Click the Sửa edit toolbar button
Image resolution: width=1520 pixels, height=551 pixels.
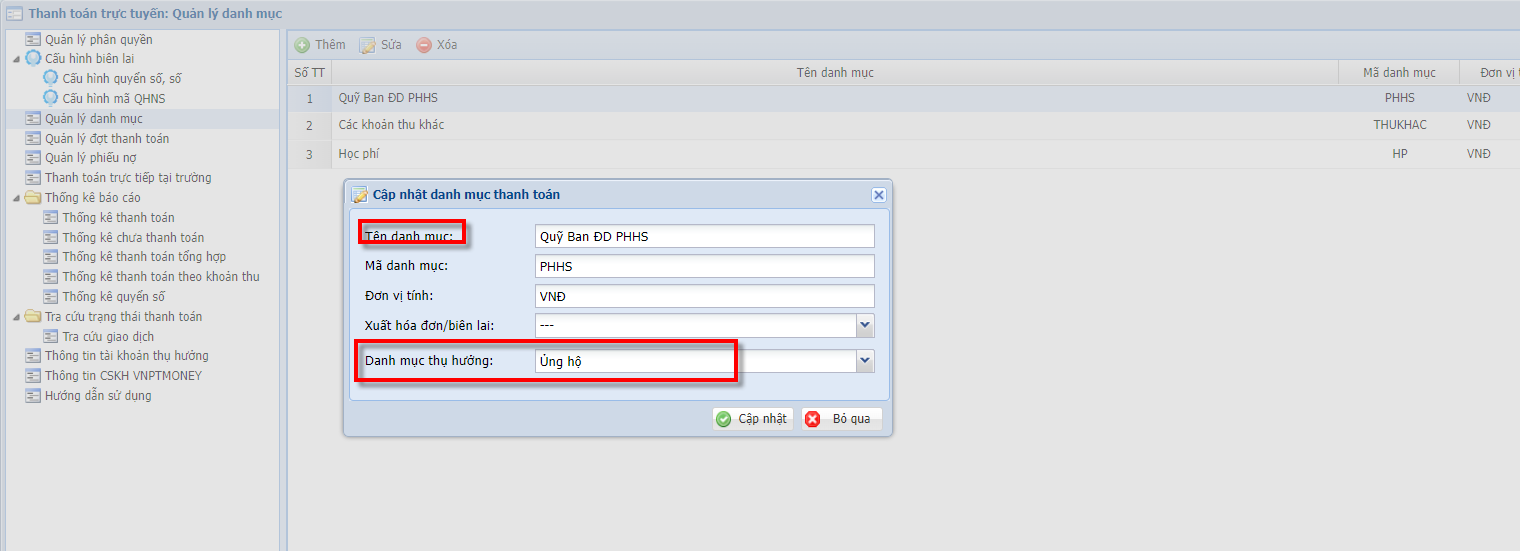point(380,45)
